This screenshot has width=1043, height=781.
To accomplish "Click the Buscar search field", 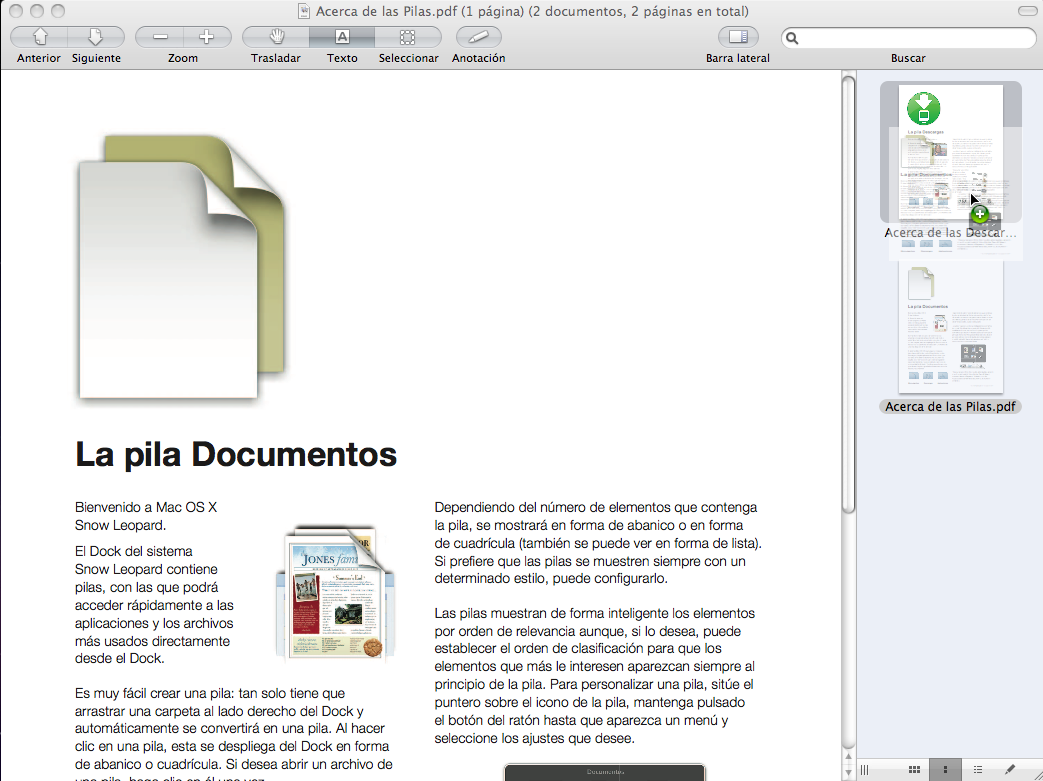I will point(909,38).
